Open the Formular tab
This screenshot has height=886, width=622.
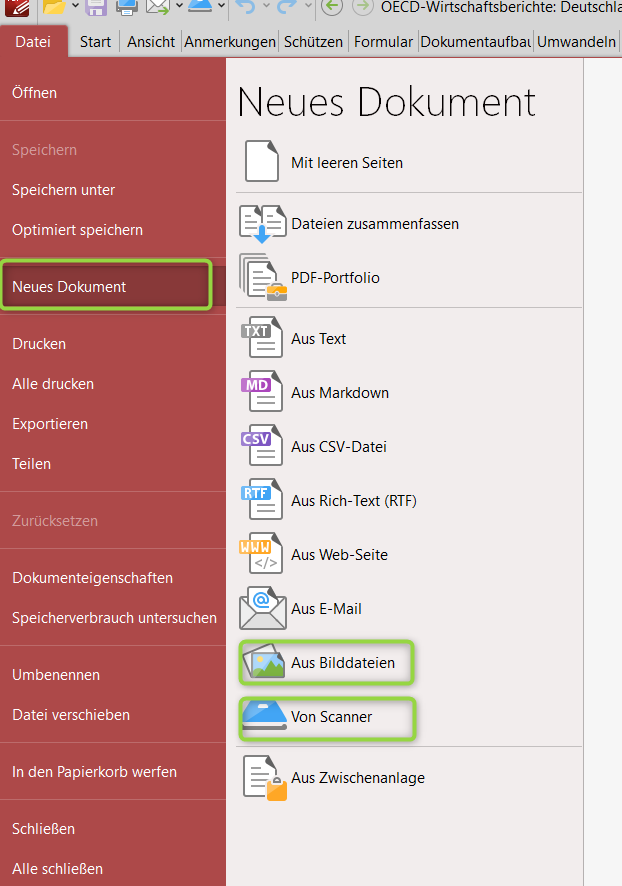(x=383, y=42)
